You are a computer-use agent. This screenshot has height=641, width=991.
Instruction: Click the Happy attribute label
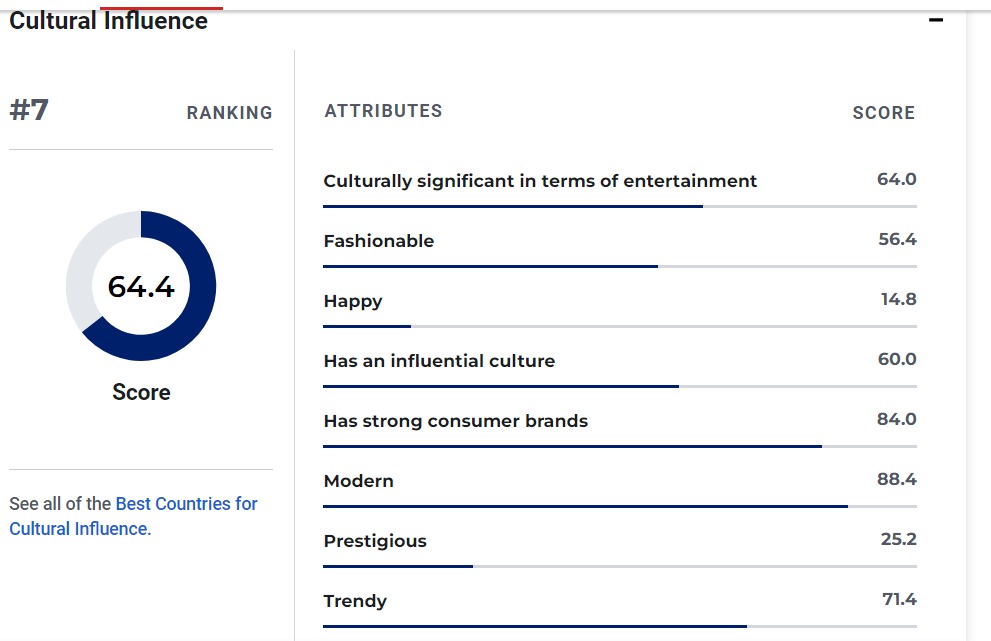[353, 301]
